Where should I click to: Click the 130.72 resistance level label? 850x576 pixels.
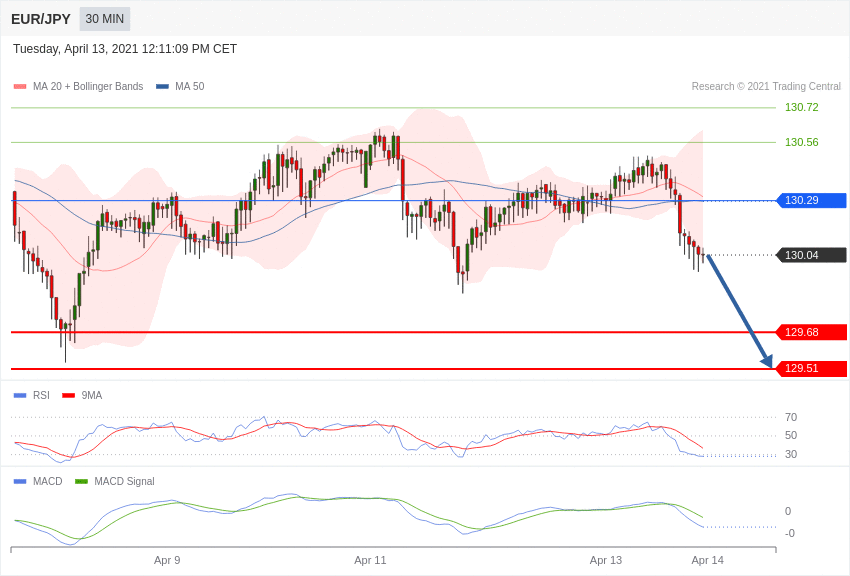(x=802, y=107)
